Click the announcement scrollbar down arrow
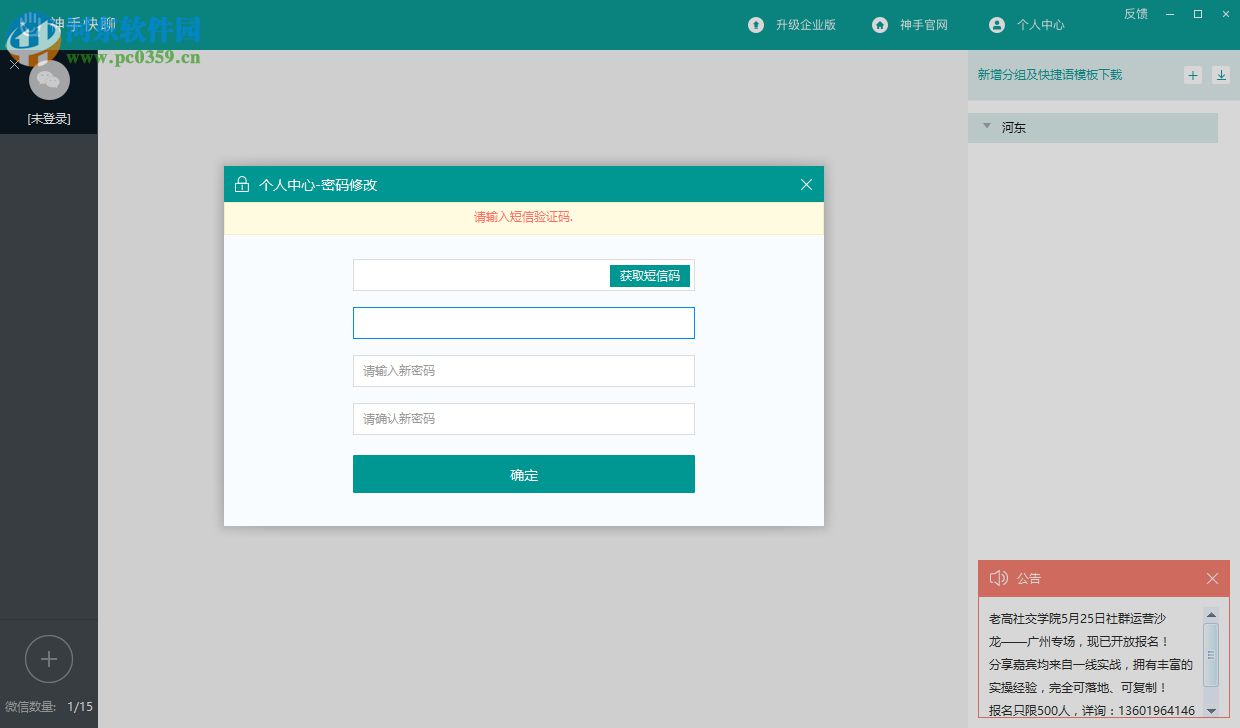1240x728 pixels. coord(1211,710)
